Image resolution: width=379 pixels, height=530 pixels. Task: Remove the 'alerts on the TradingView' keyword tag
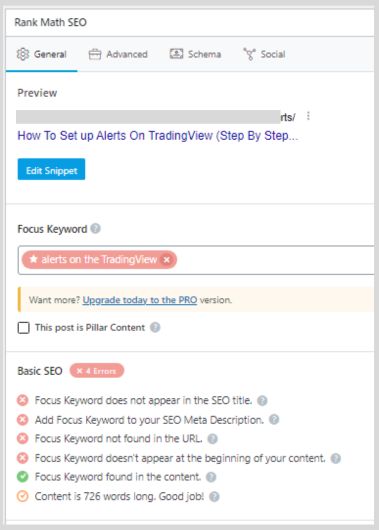(x=167, y=260)
